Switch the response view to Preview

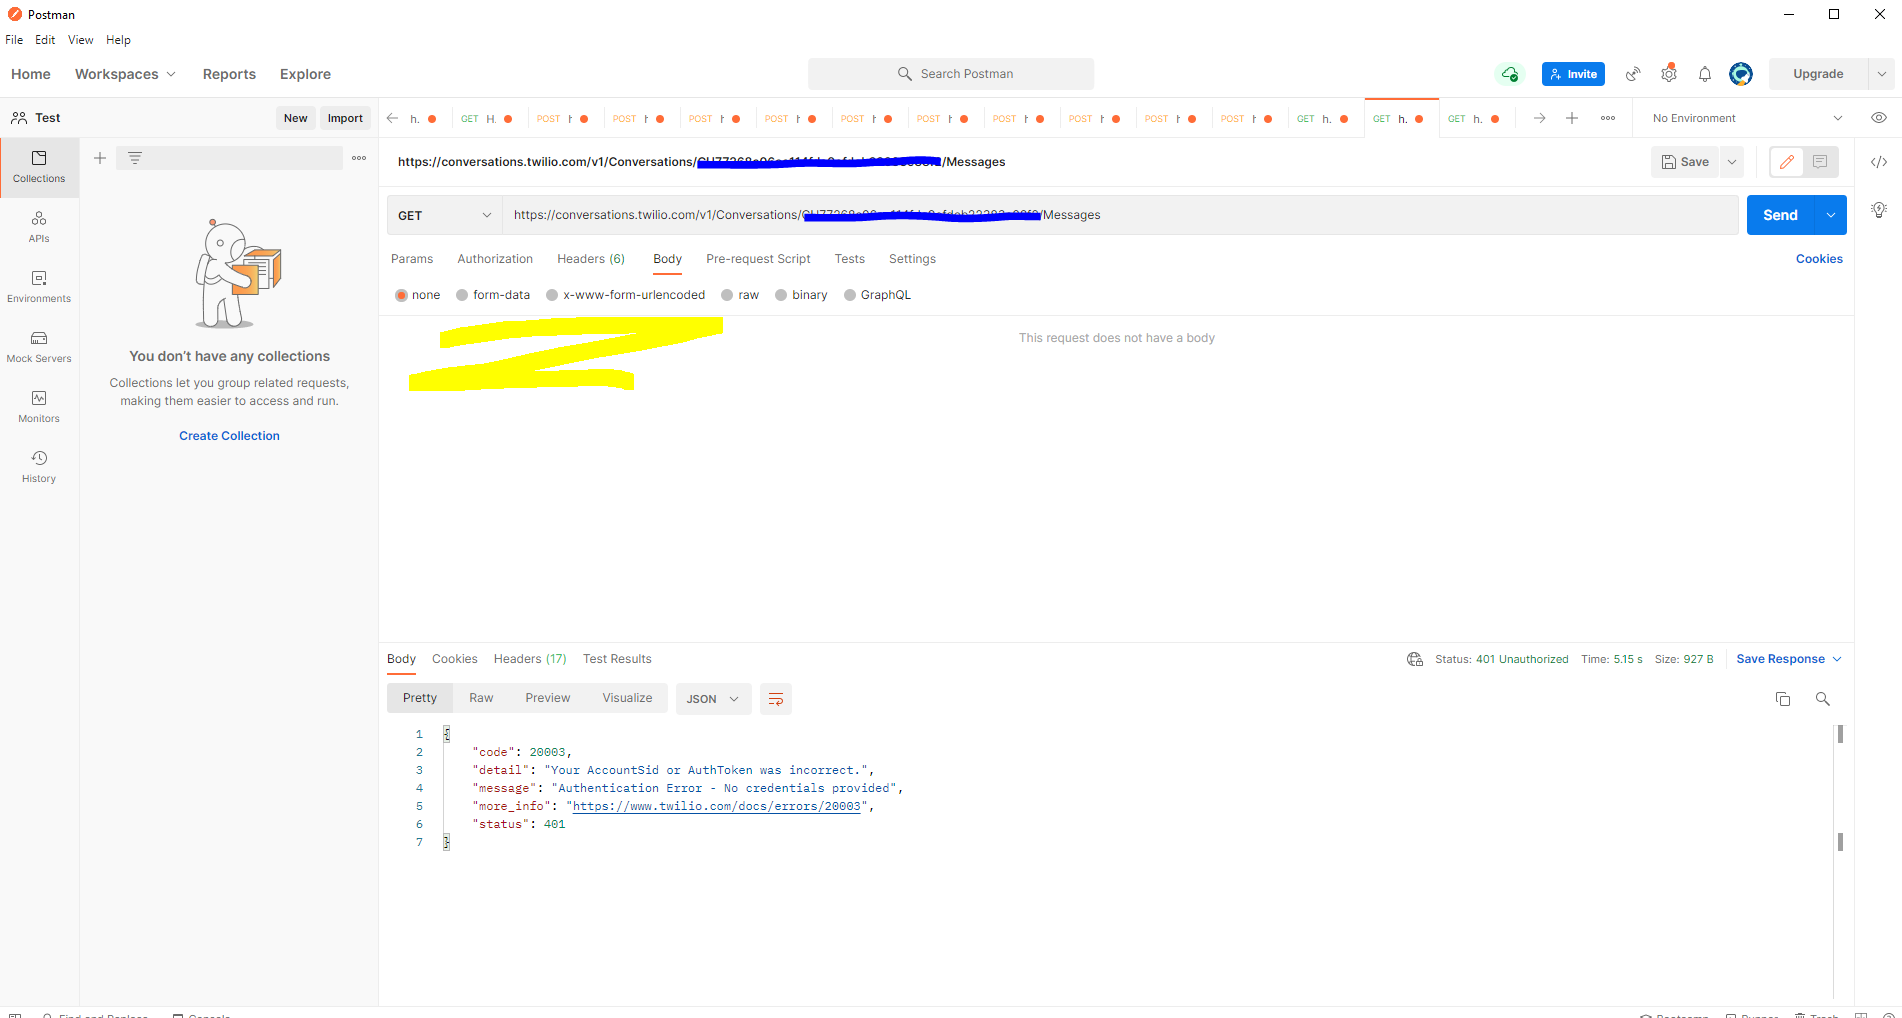548,698
